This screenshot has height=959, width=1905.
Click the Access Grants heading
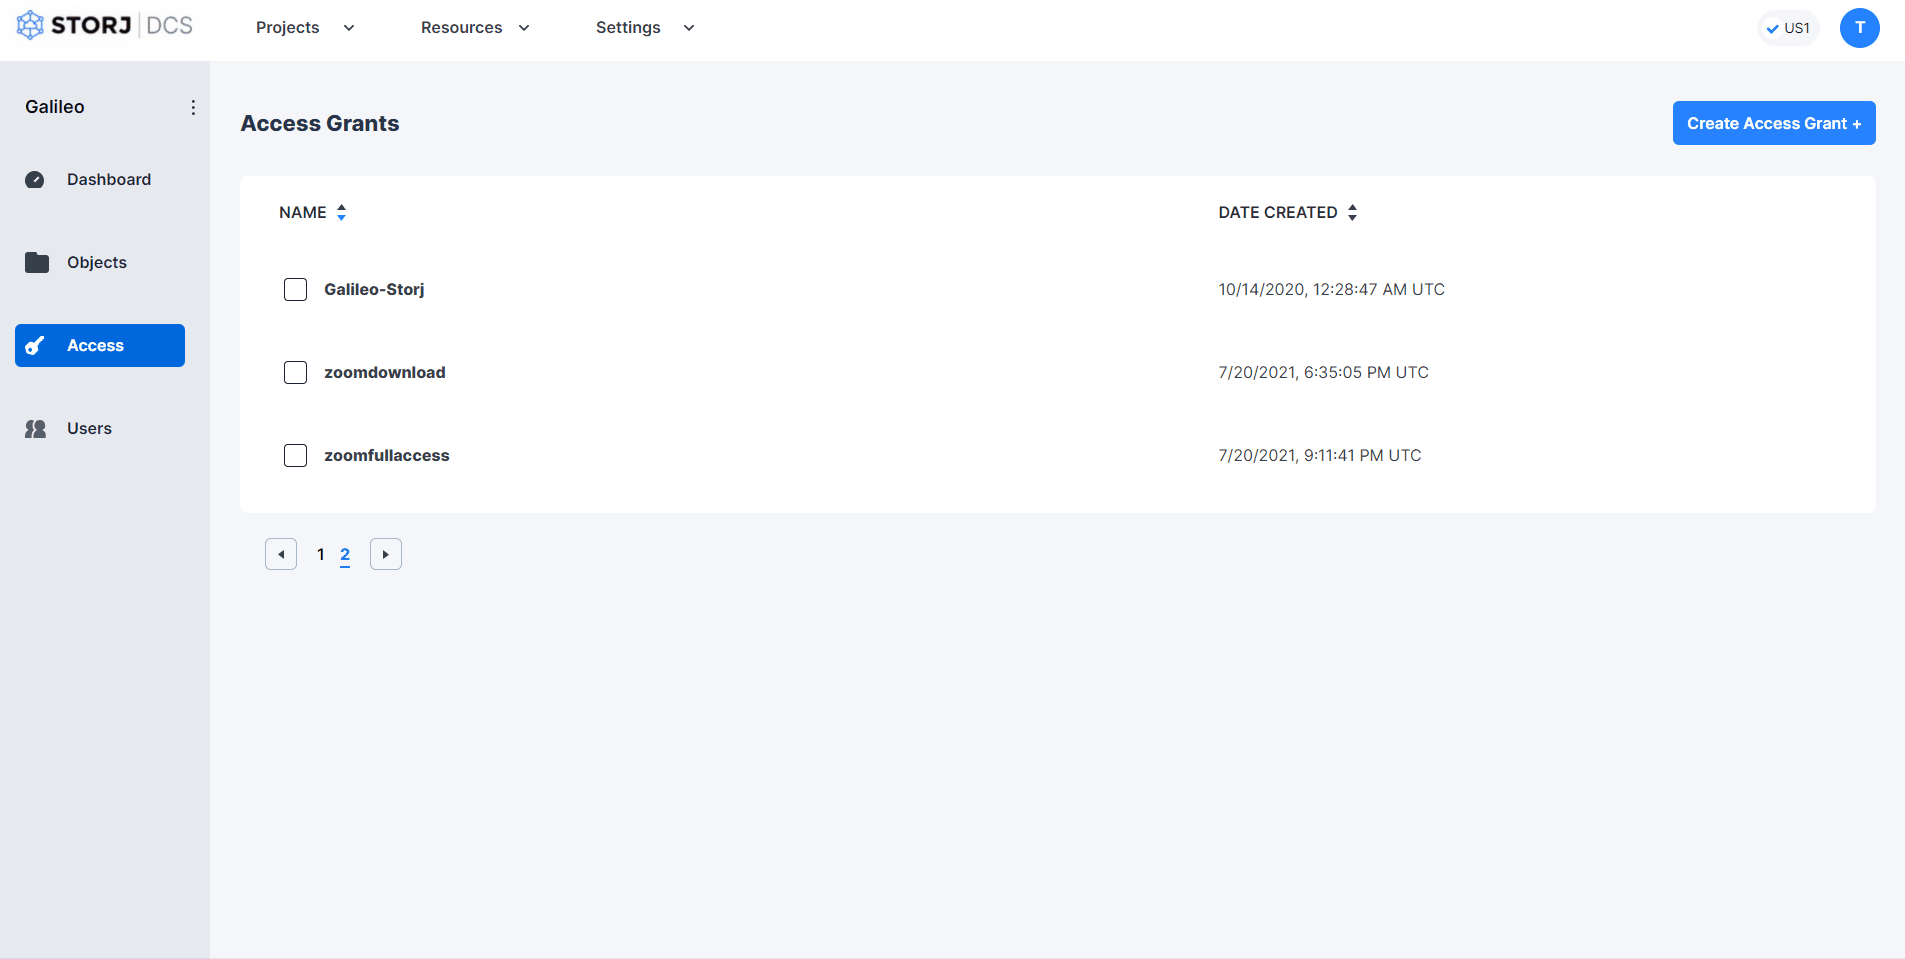320,123
